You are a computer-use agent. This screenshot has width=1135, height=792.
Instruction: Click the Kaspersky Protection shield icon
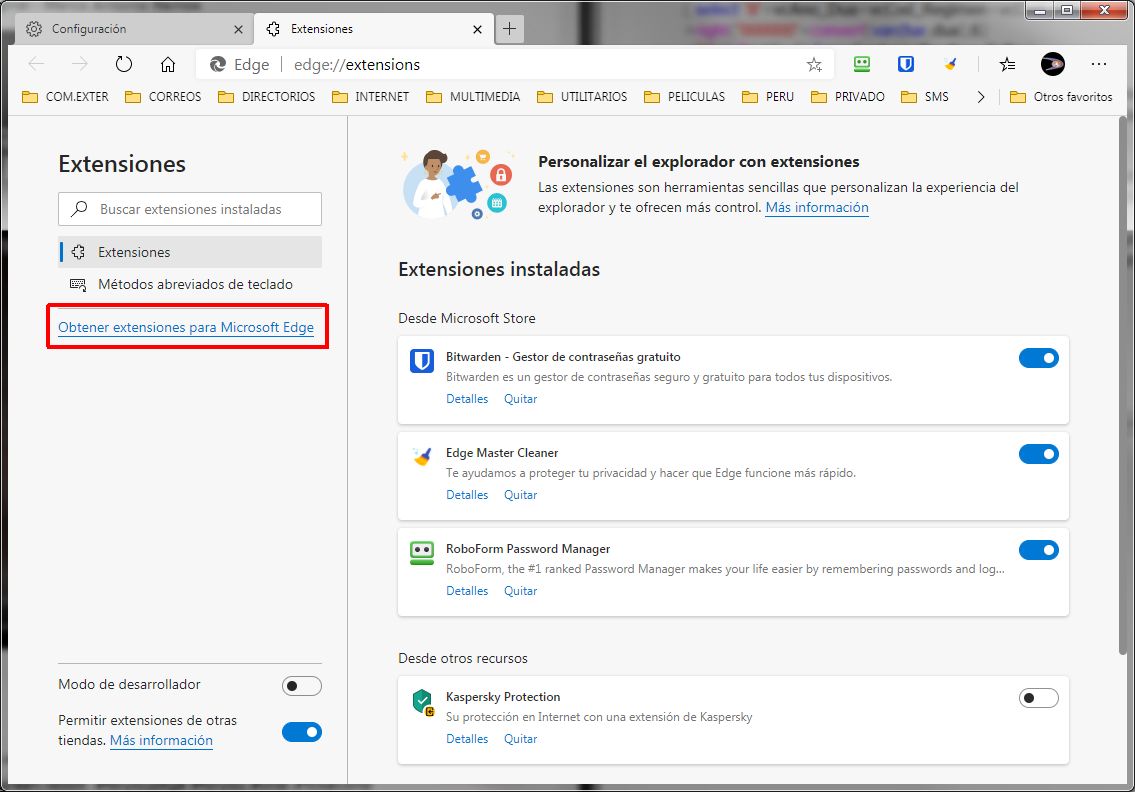[423, 702]
